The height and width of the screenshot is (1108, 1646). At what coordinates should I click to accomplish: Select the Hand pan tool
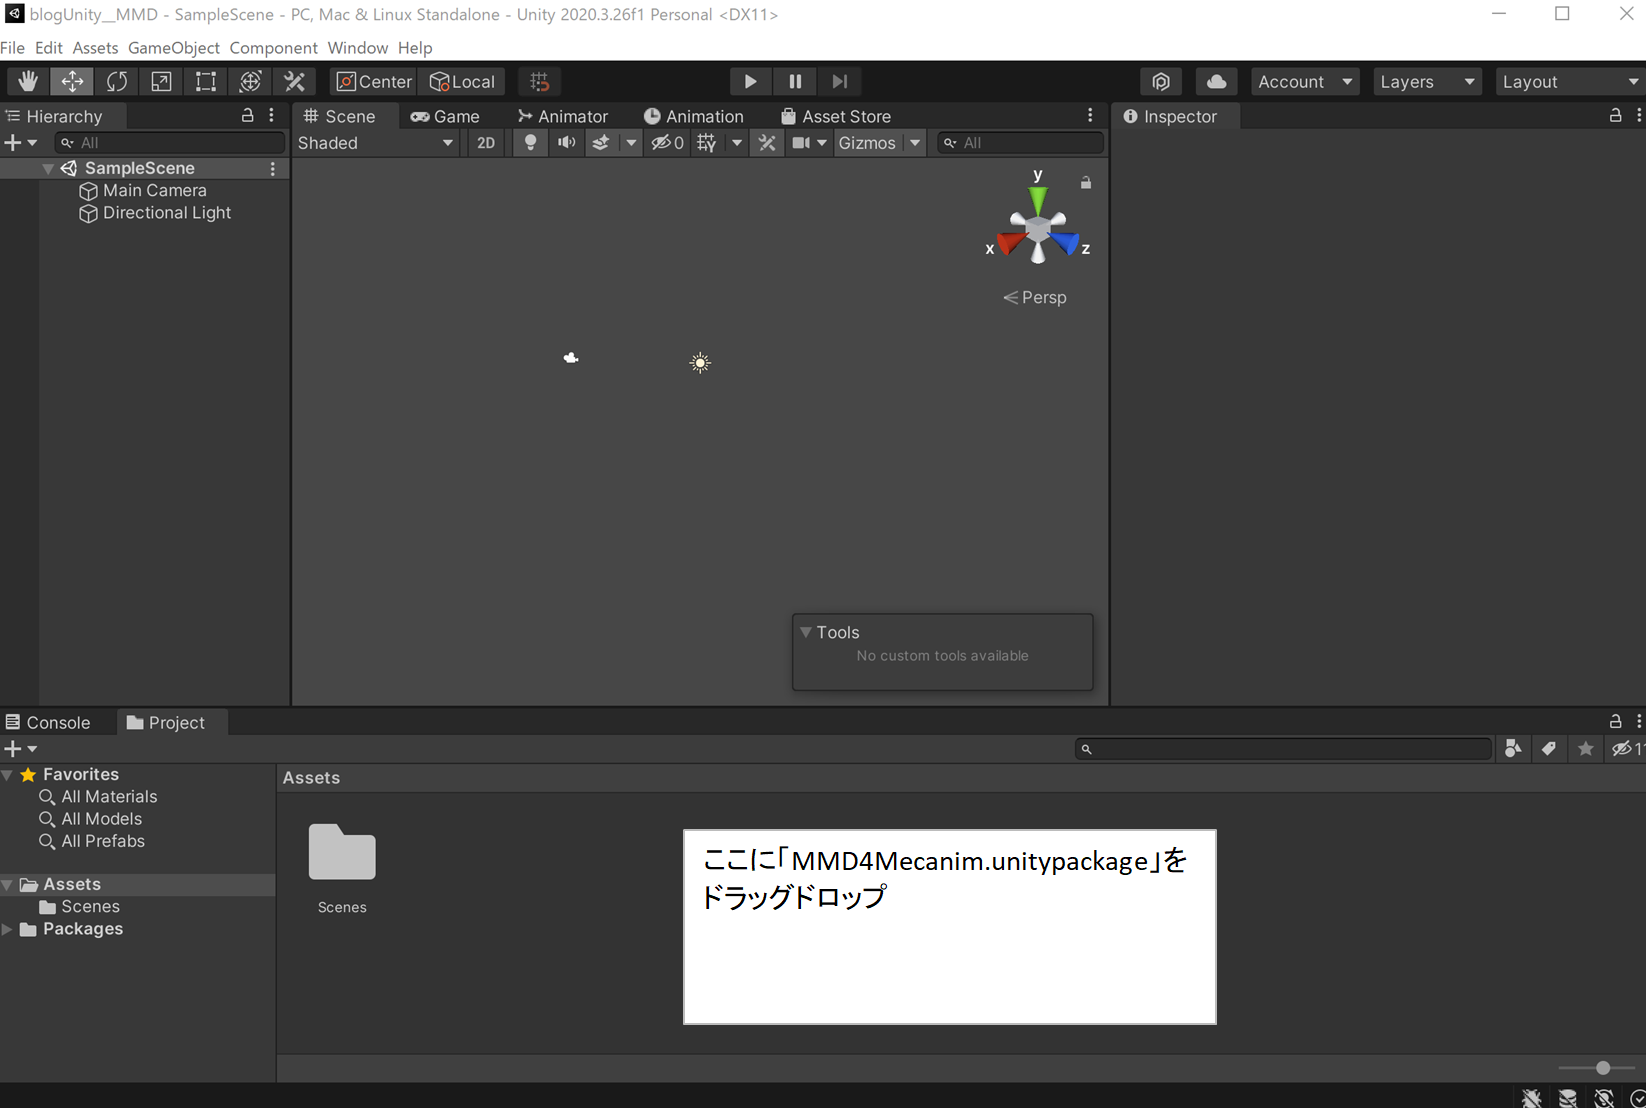pos(27,81)
